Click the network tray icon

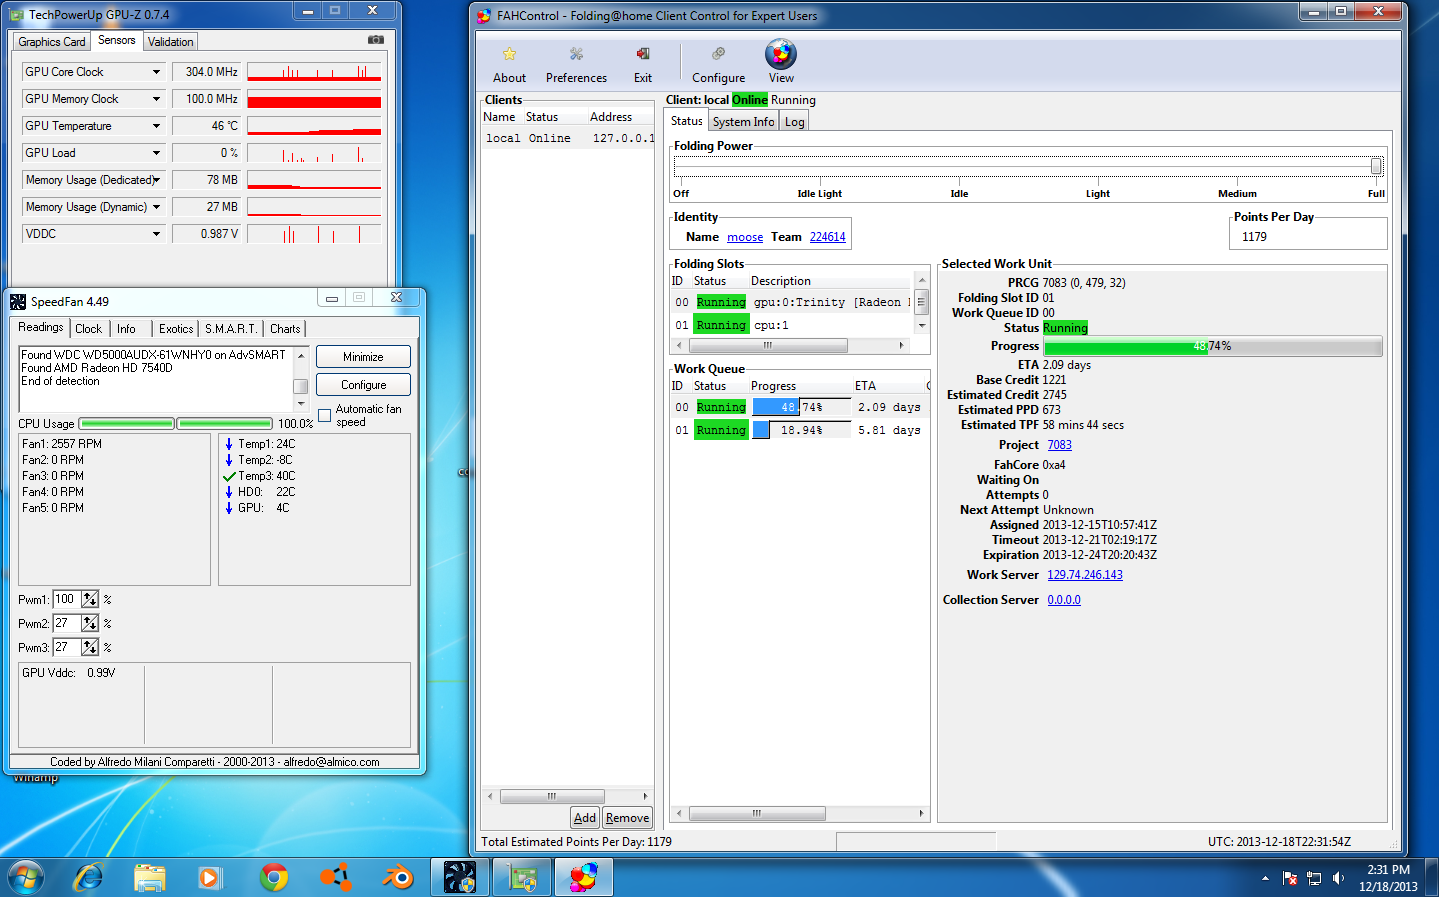[x=1314, y=878]
